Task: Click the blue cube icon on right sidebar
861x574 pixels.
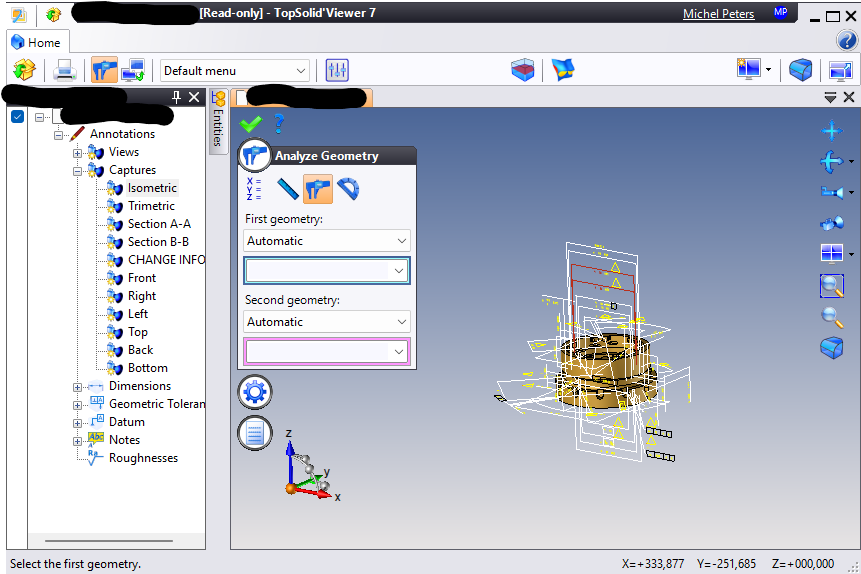Action: point(831,348)
